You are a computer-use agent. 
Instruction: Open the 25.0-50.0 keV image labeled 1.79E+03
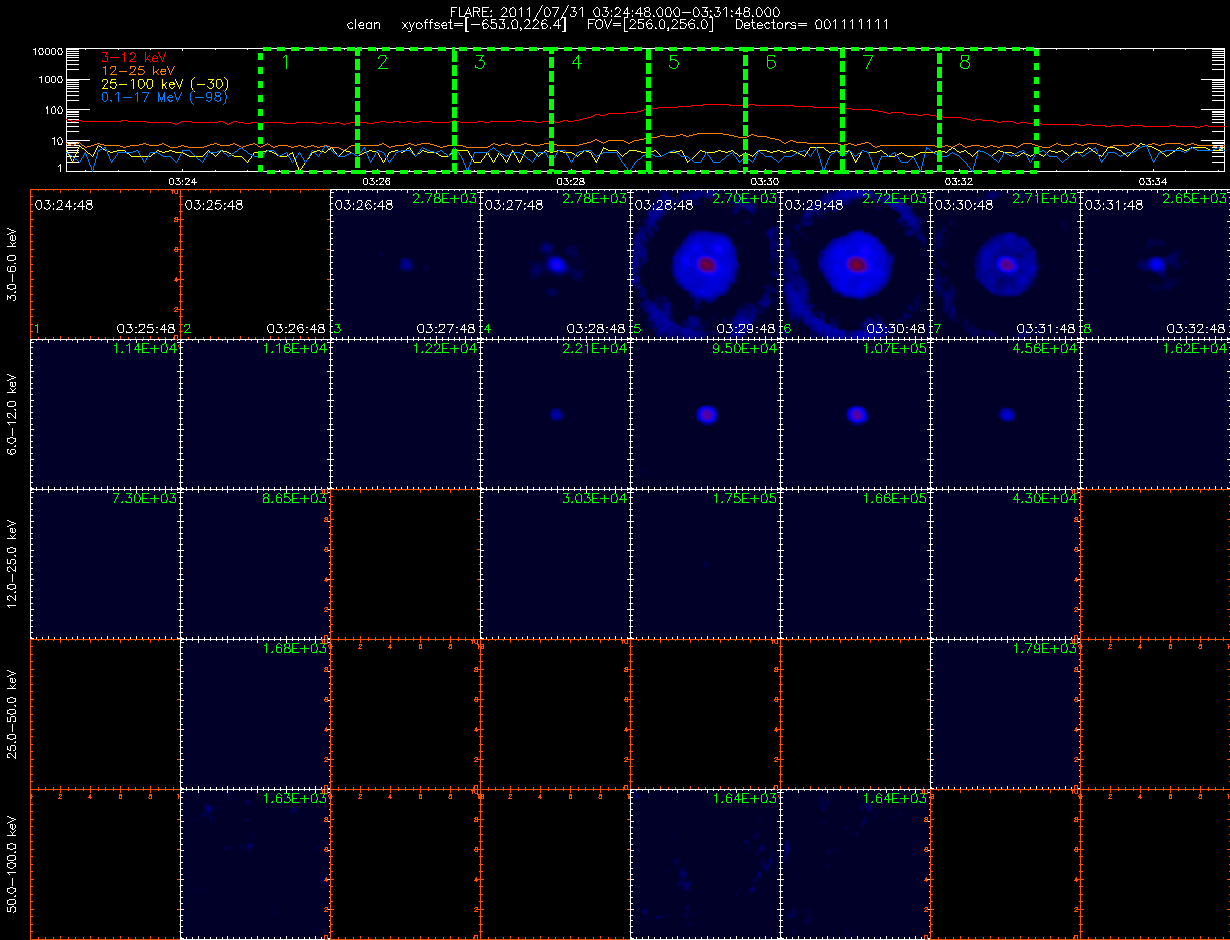[1005, 713]
